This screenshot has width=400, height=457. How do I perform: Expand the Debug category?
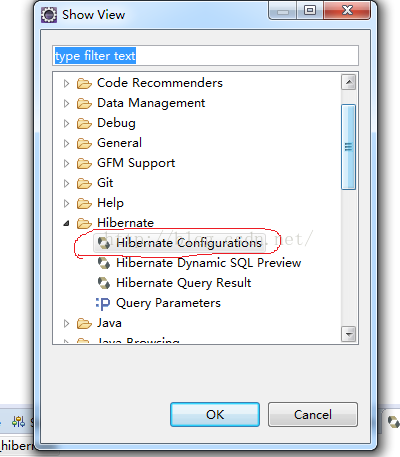click(66, 123)
